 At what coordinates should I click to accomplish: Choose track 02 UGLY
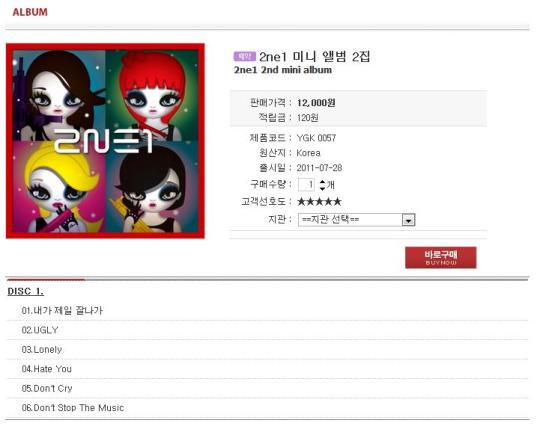40,330
